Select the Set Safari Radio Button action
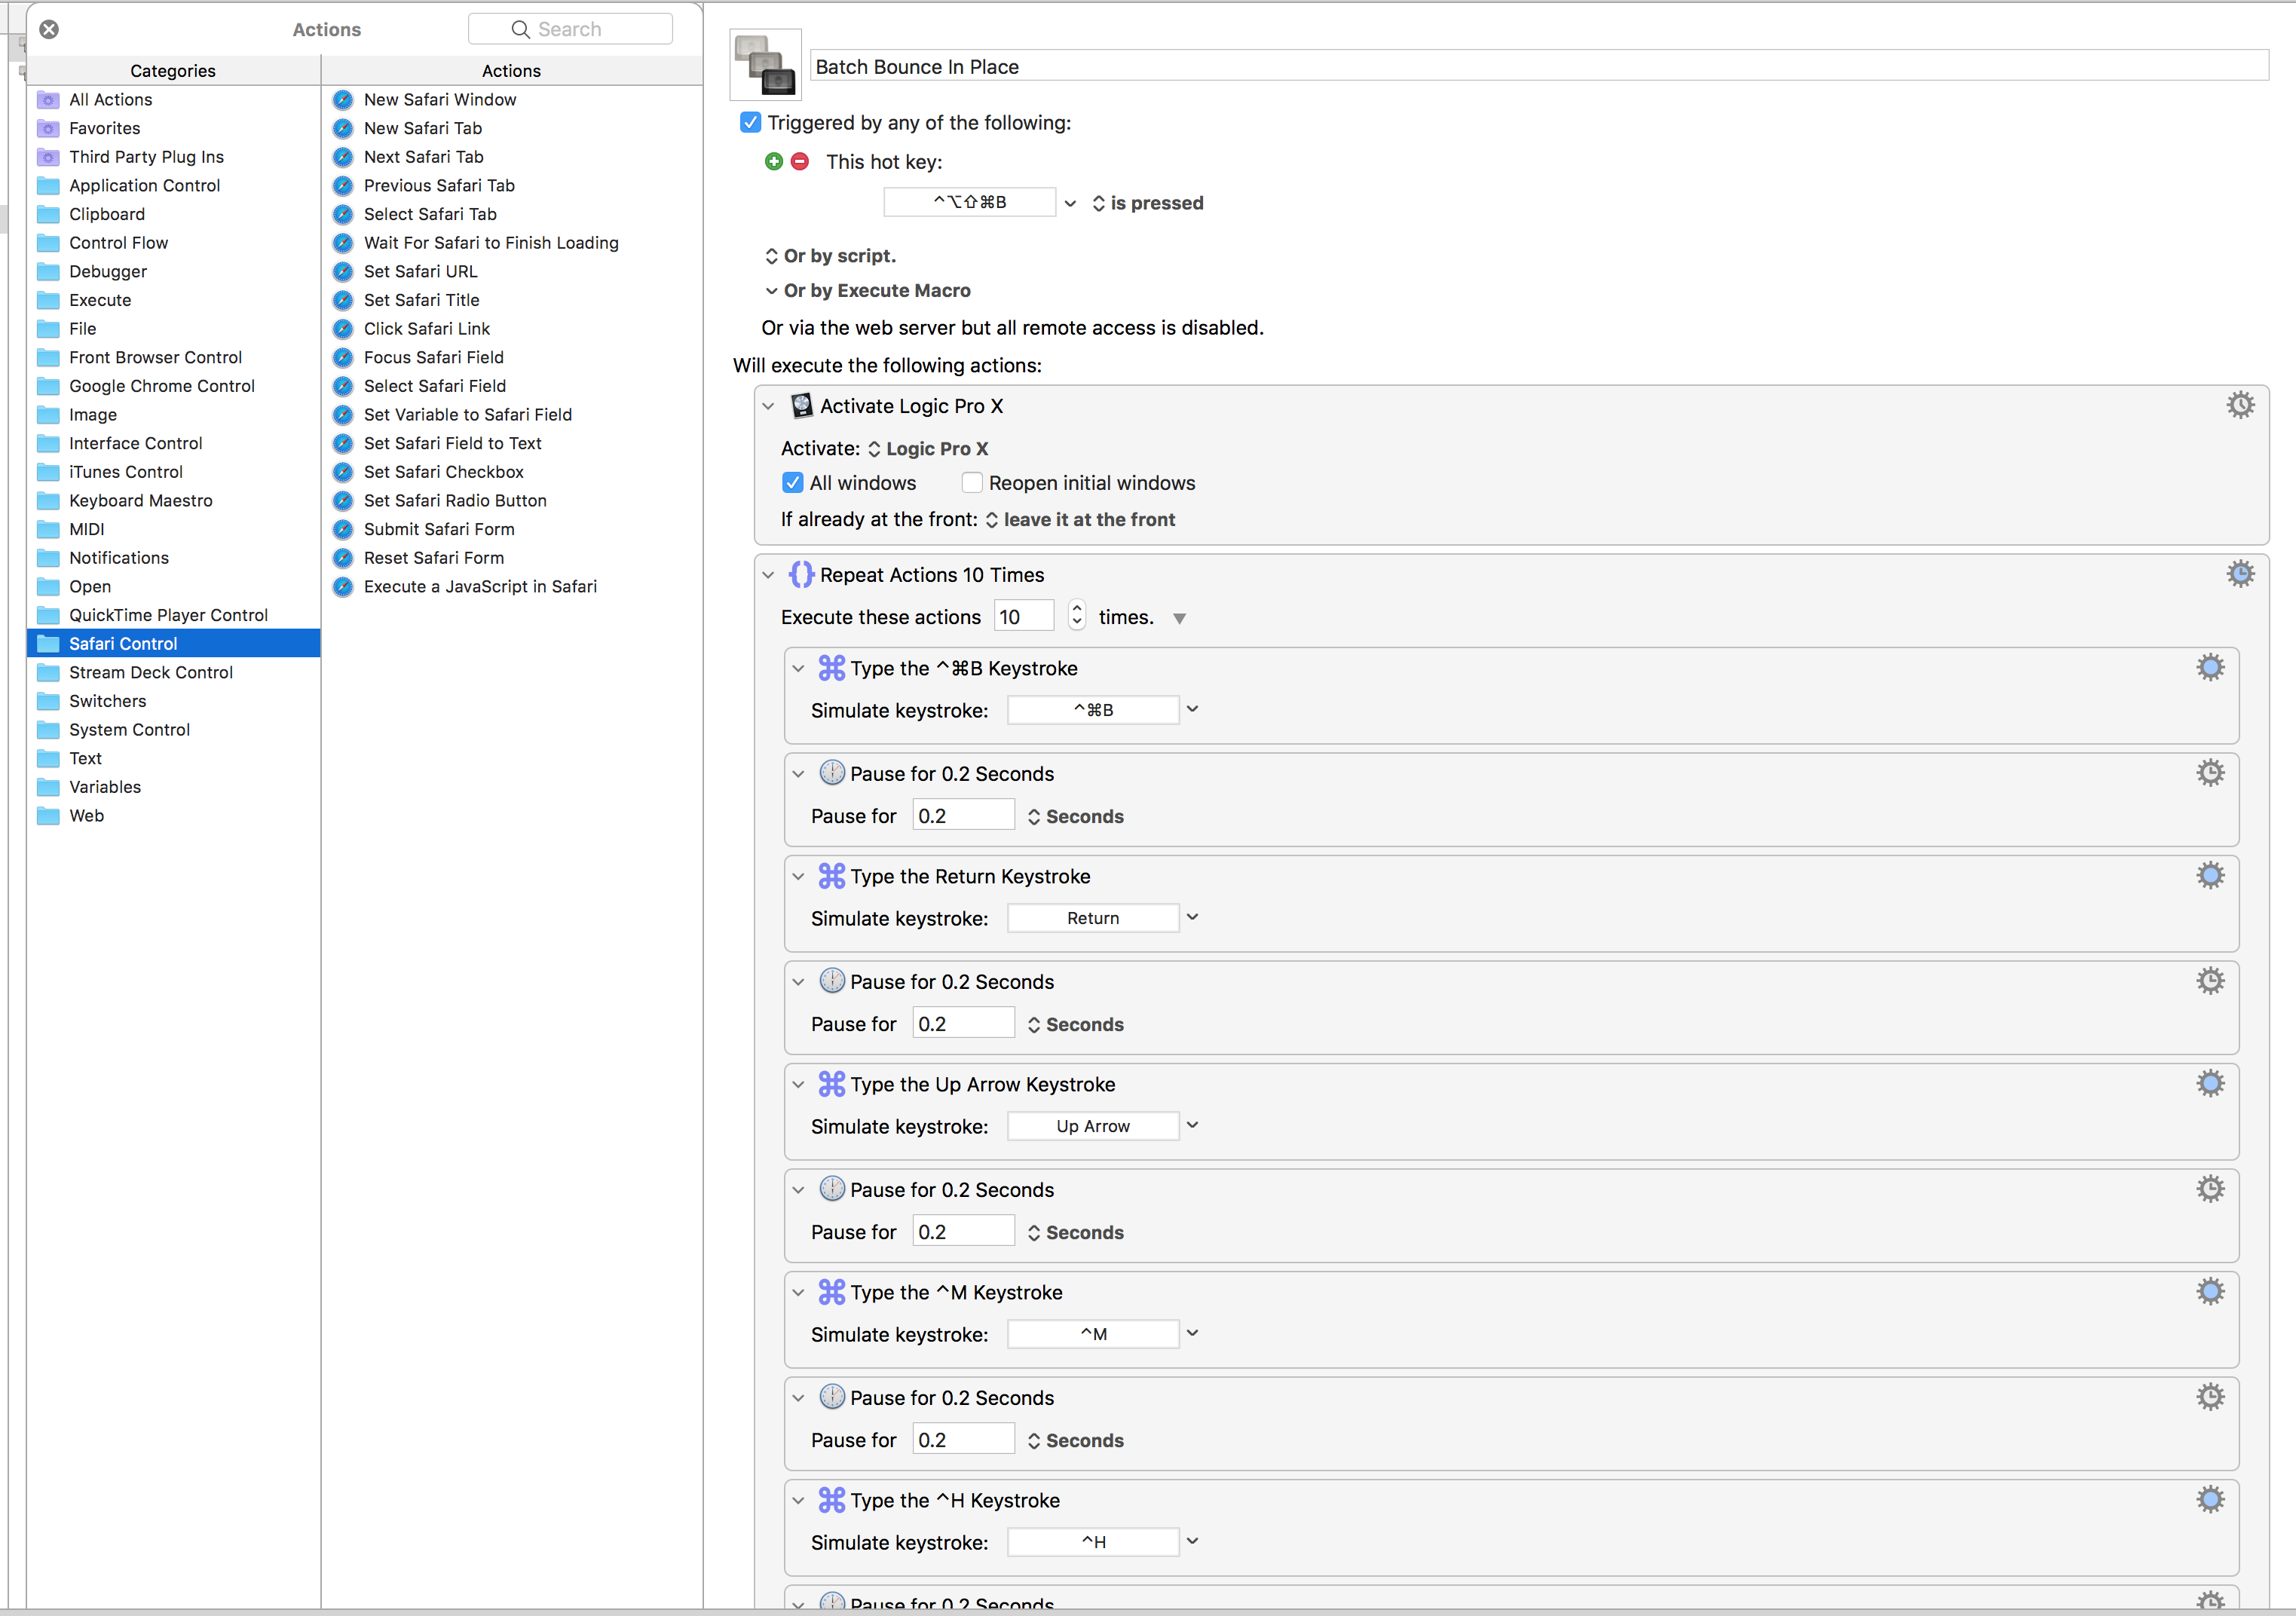This screenshot has height=1616, width=2296. tap(512, 500)
